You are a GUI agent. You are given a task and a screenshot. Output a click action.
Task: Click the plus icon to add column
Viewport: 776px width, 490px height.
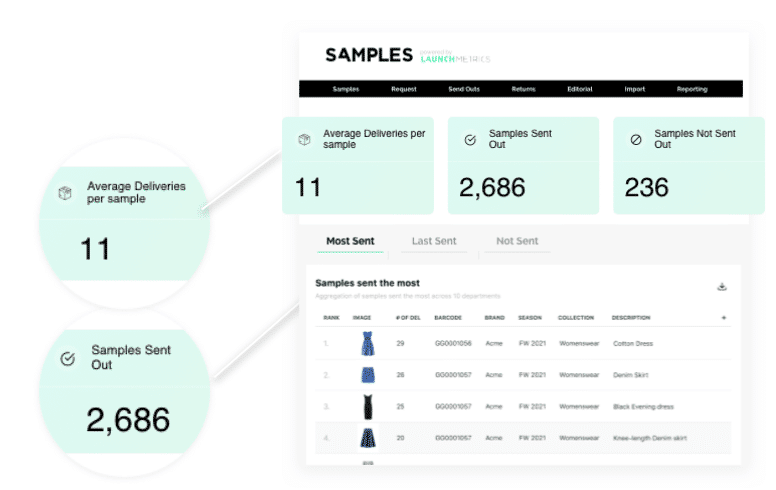[x=723, y=318]
